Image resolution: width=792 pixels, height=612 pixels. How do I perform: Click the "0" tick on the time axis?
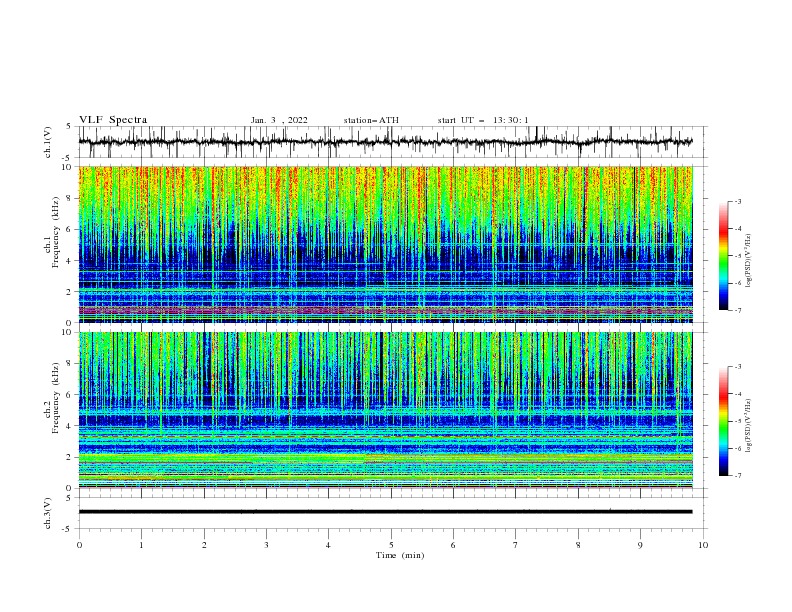(x=79, y=545)
